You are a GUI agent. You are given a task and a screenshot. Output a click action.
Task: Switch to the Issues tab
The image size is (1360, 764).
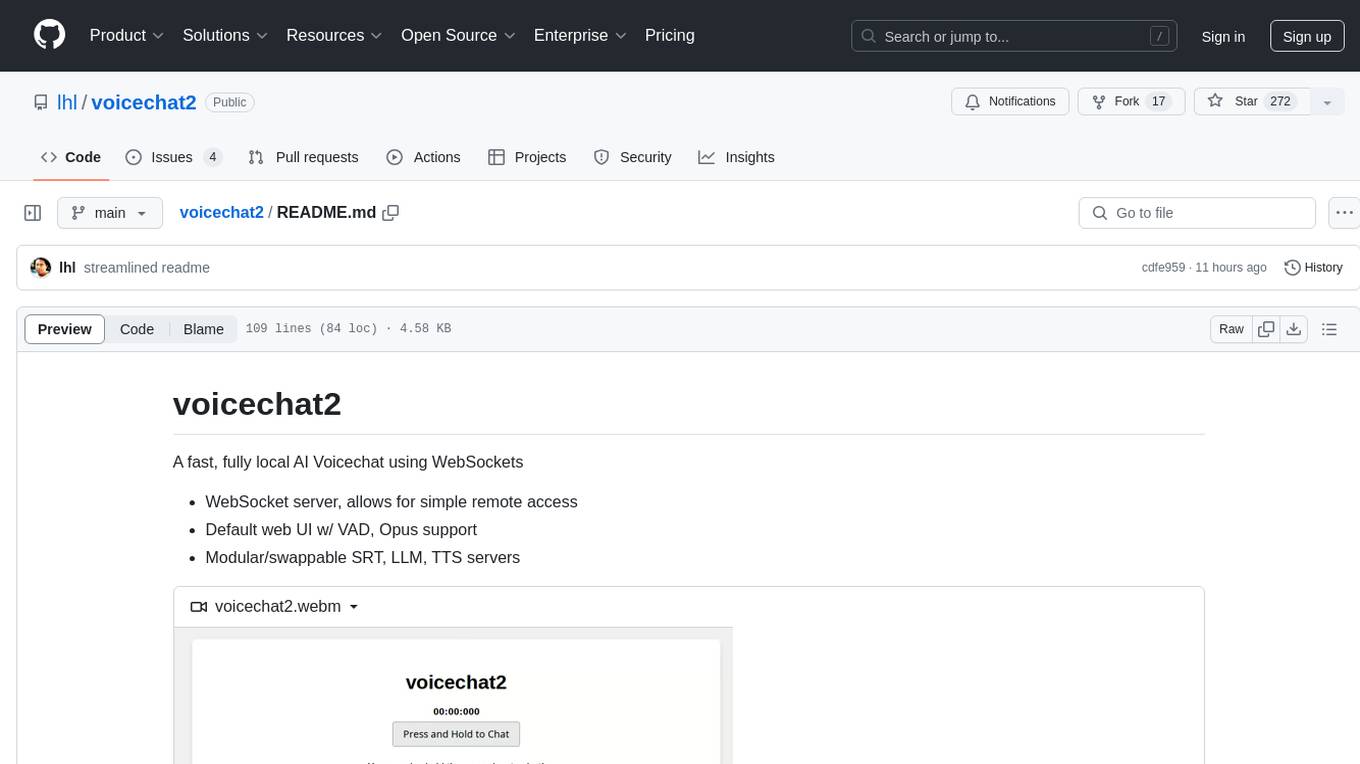174,157
